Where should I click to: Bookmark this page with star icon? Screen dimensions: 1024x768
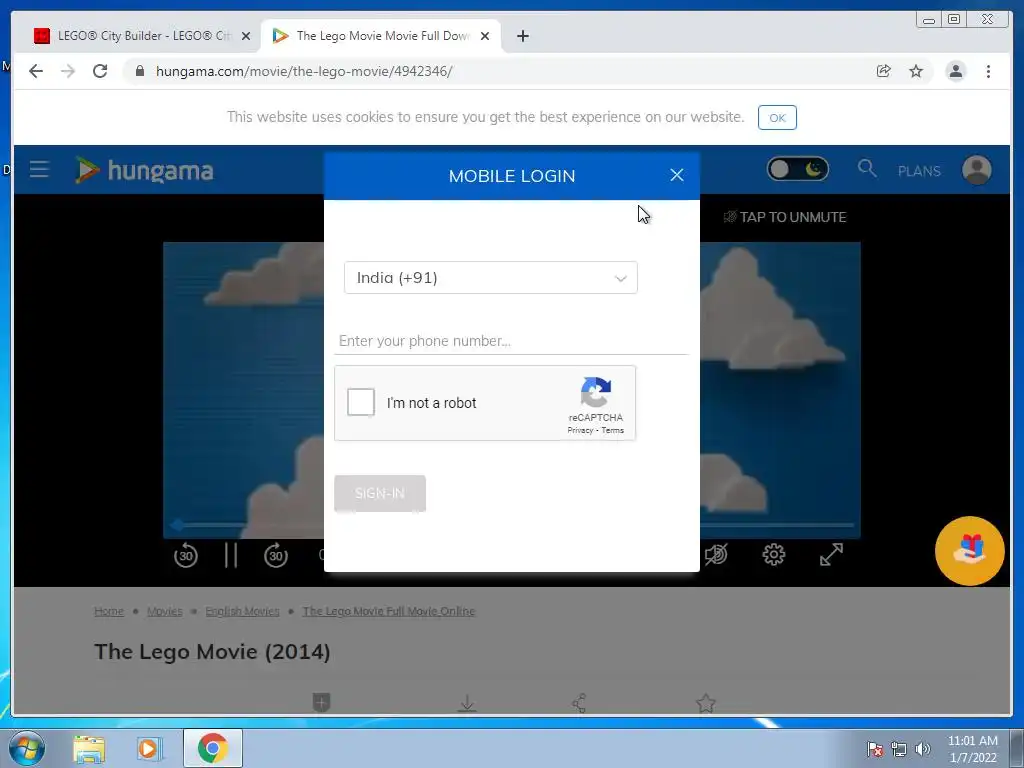[x=916, y=71]
